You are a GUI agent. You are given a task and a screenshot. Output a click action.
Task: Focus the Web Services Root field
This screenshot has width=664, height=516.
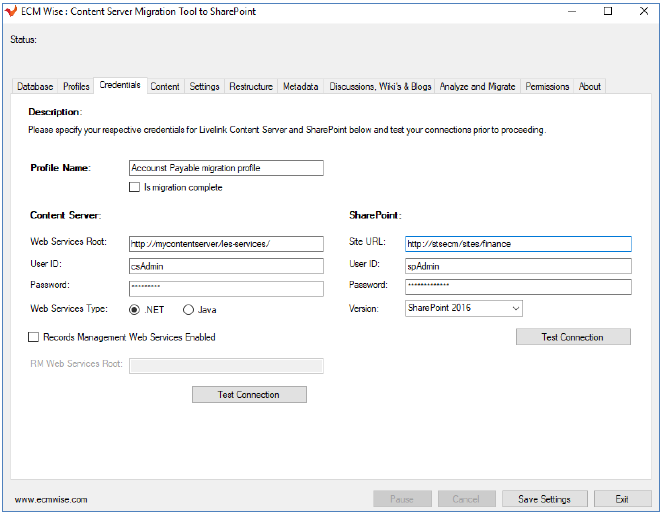pyautogui.click(x=226, y=244)
